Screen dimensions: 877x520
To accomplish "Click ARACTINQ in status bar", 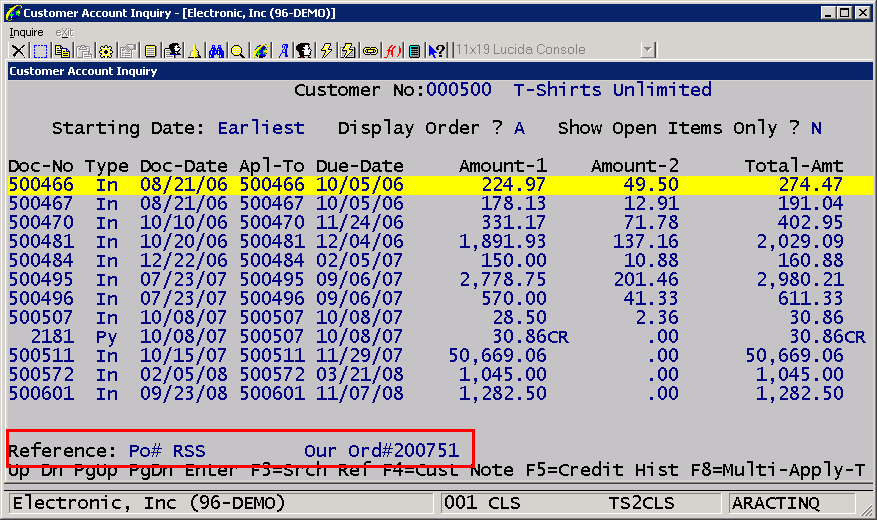I will 775,503.
